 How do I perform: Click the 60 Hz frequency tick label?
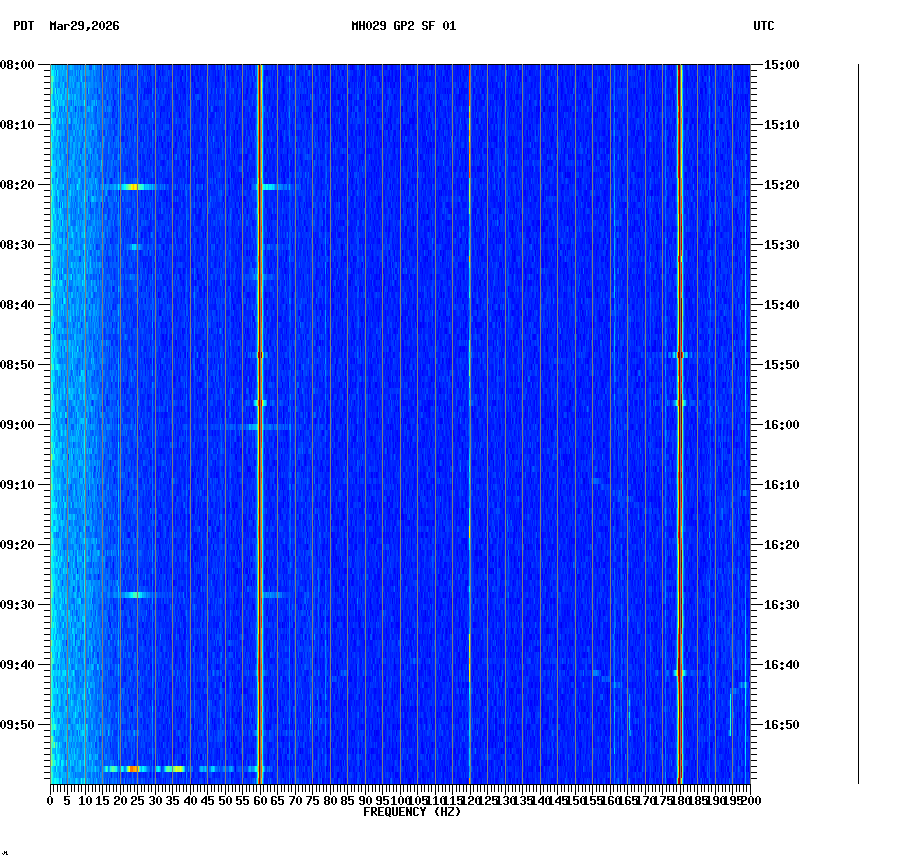pyautogui.click(x=258, y=801)
